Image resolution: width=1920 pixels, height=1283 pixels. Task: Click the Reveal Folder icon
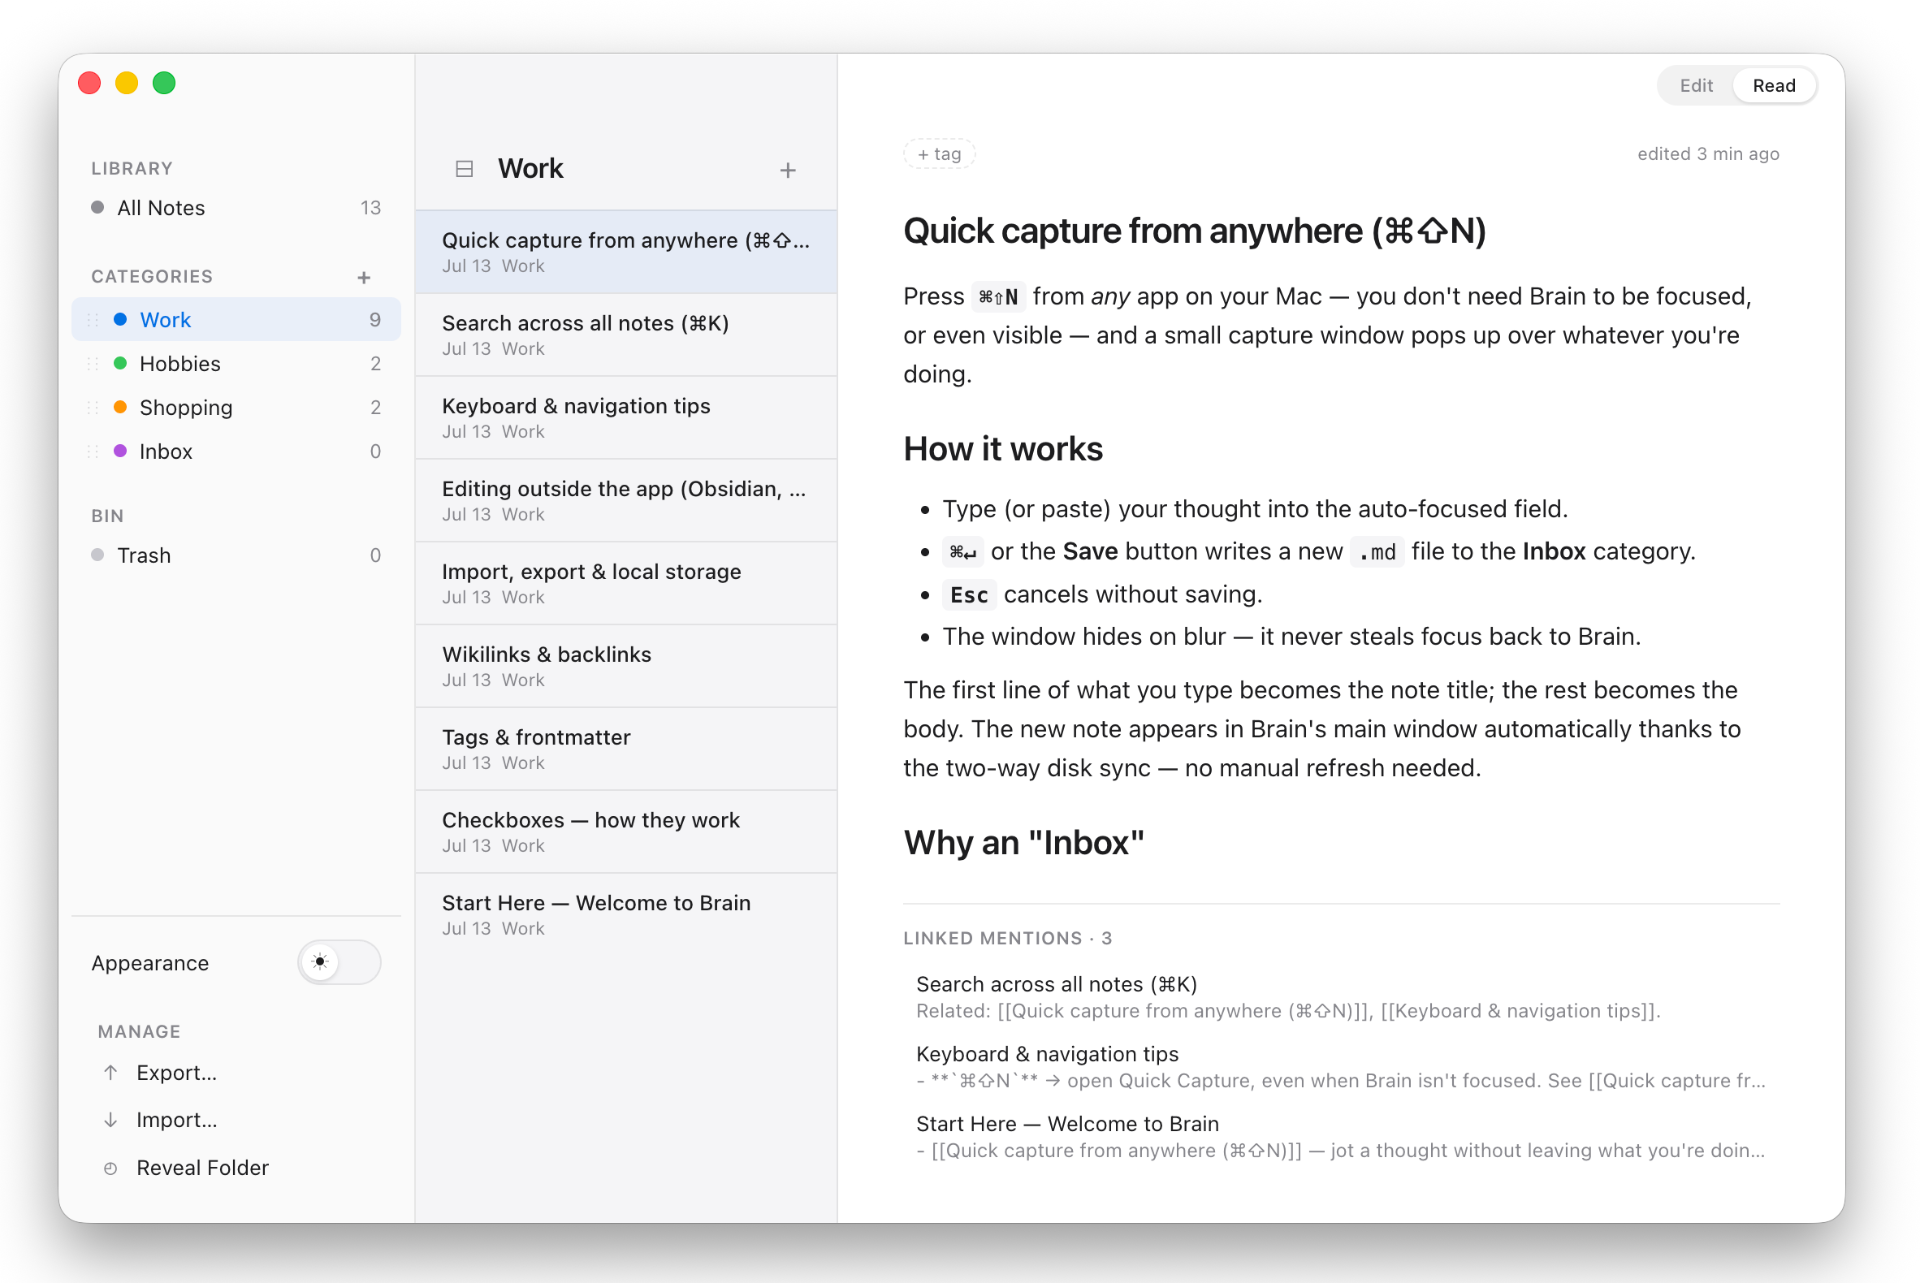point(111,1168)
